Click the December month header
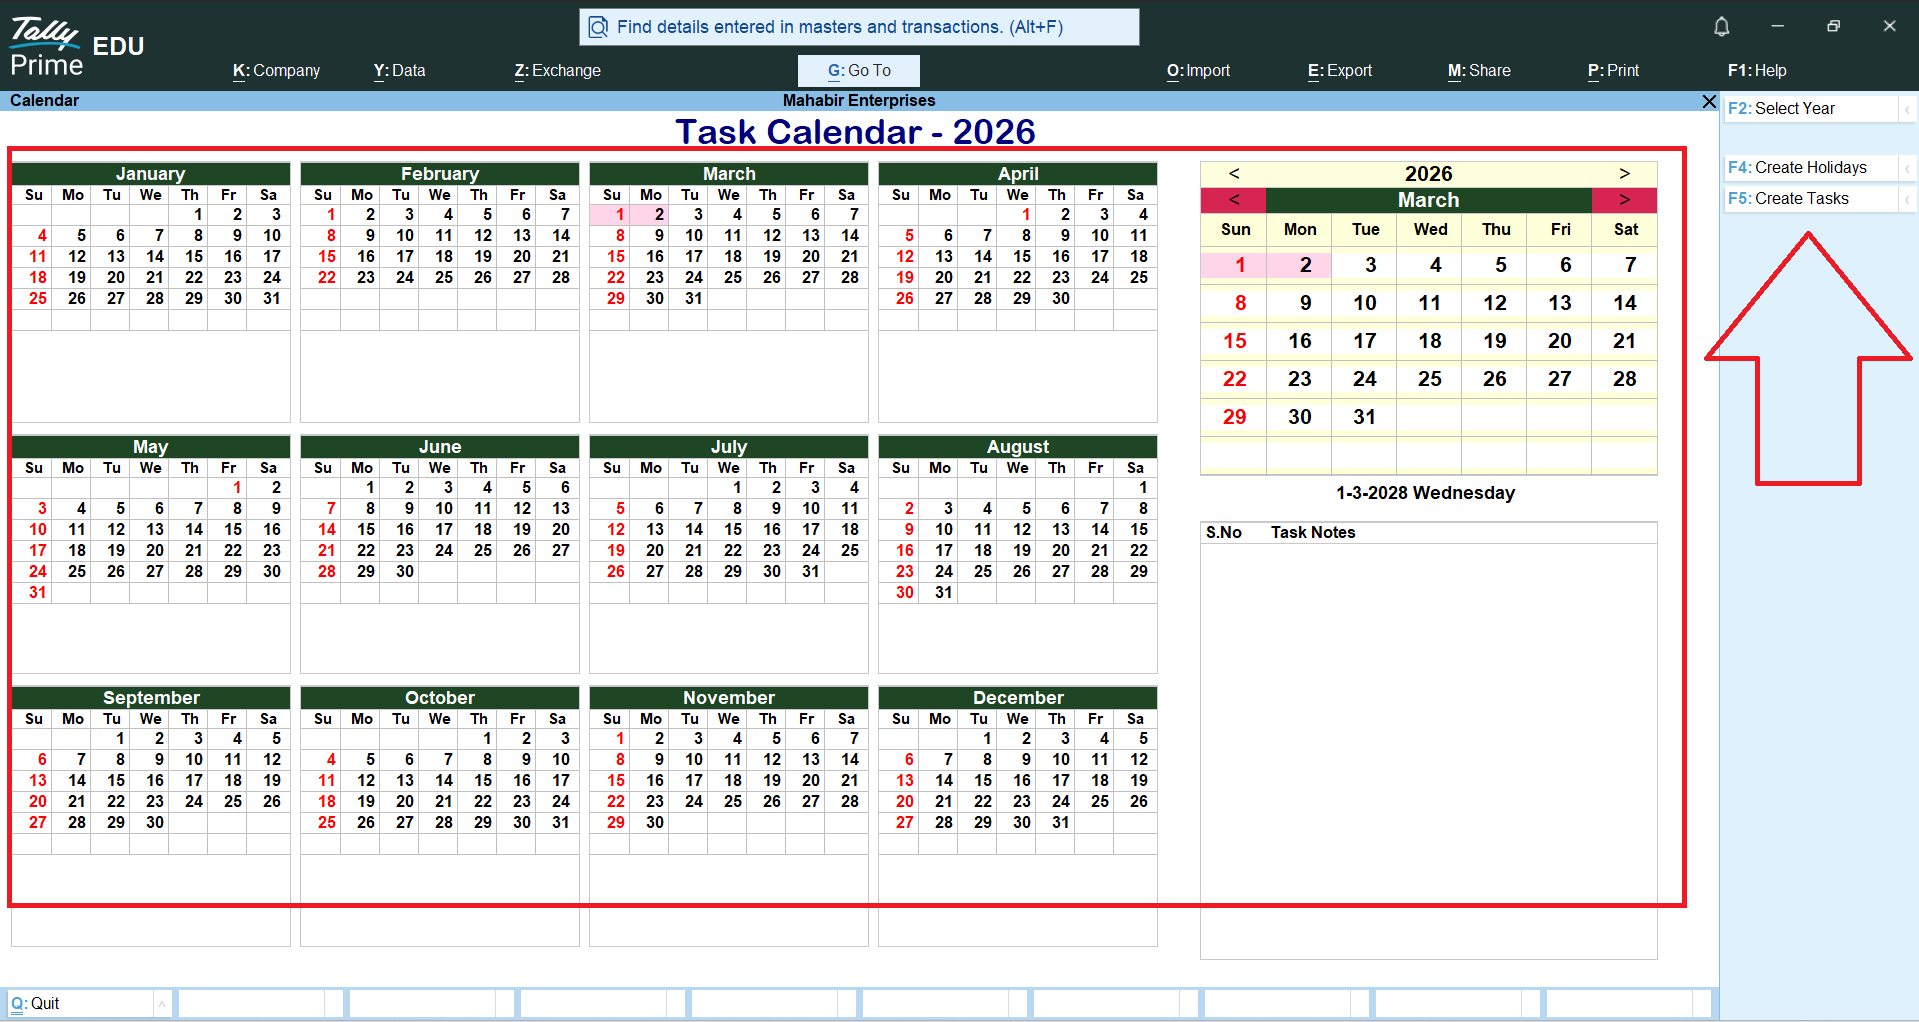 (x=1018, y=698)
